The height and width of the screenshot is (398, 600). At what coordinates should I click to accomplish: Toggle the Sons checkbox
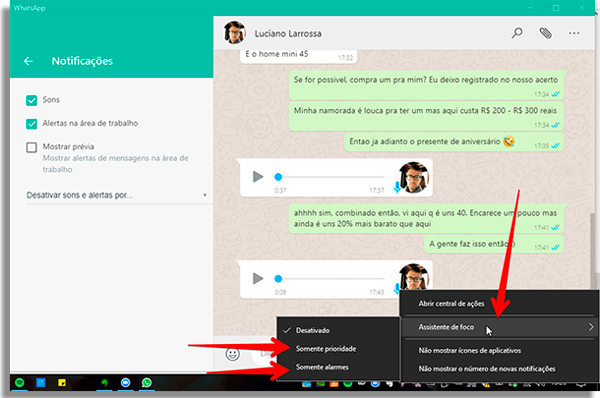pos(31,100)
